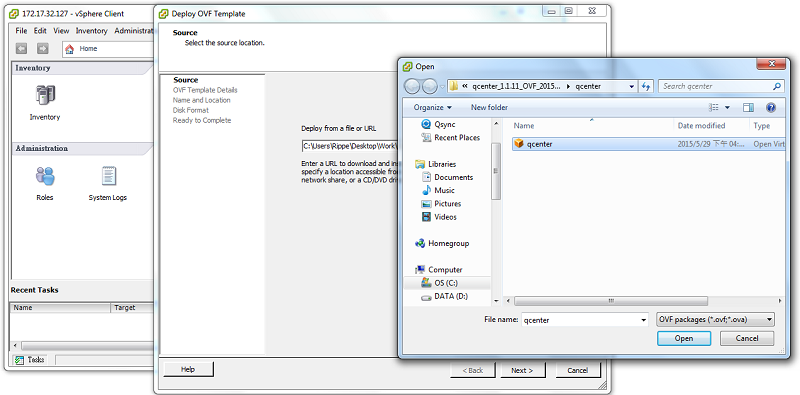Click the Name column in Recent Tasks
800x395 pixels.
(60, 308)
